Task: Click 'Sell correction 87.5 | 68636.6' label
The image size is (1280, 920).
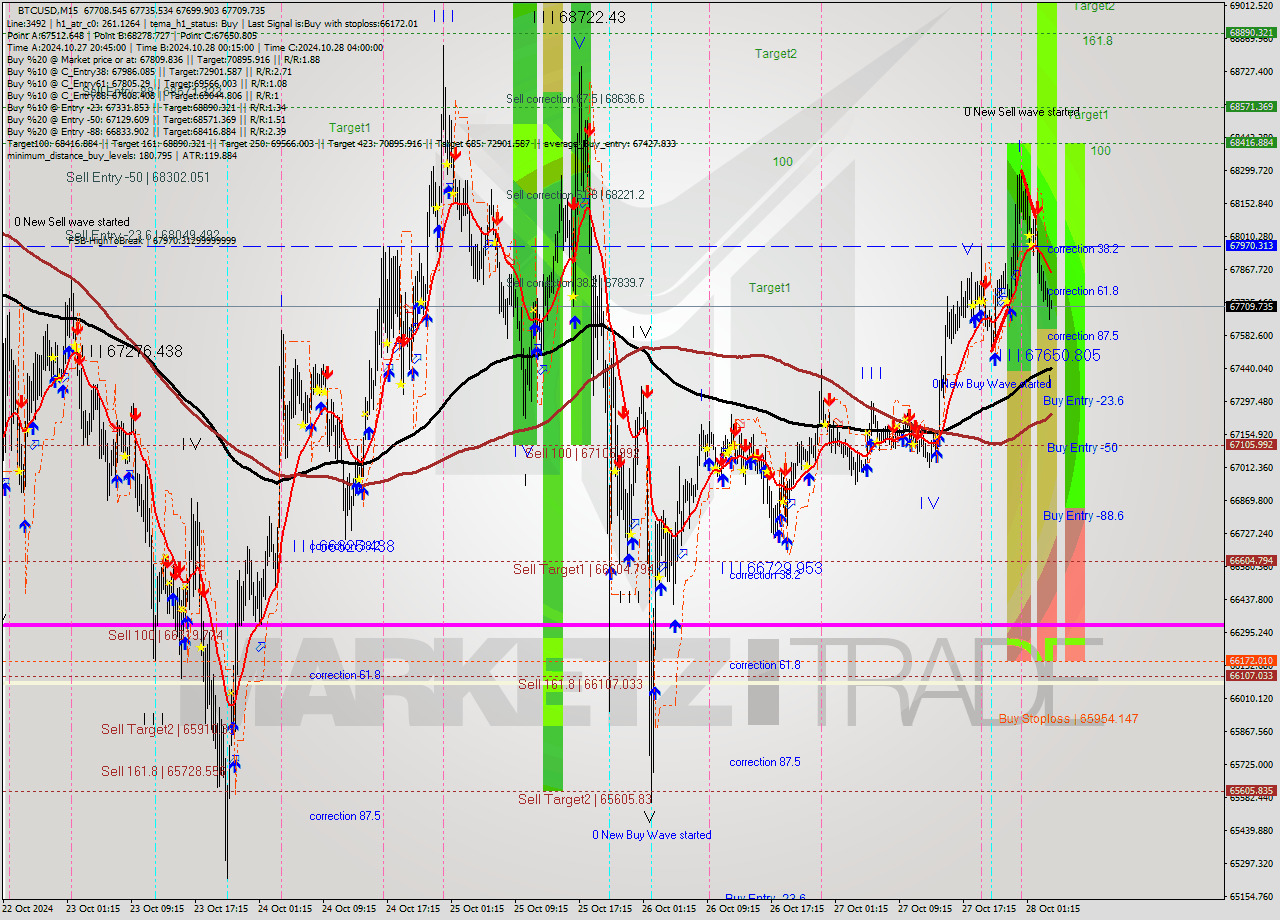Action: 575,99
